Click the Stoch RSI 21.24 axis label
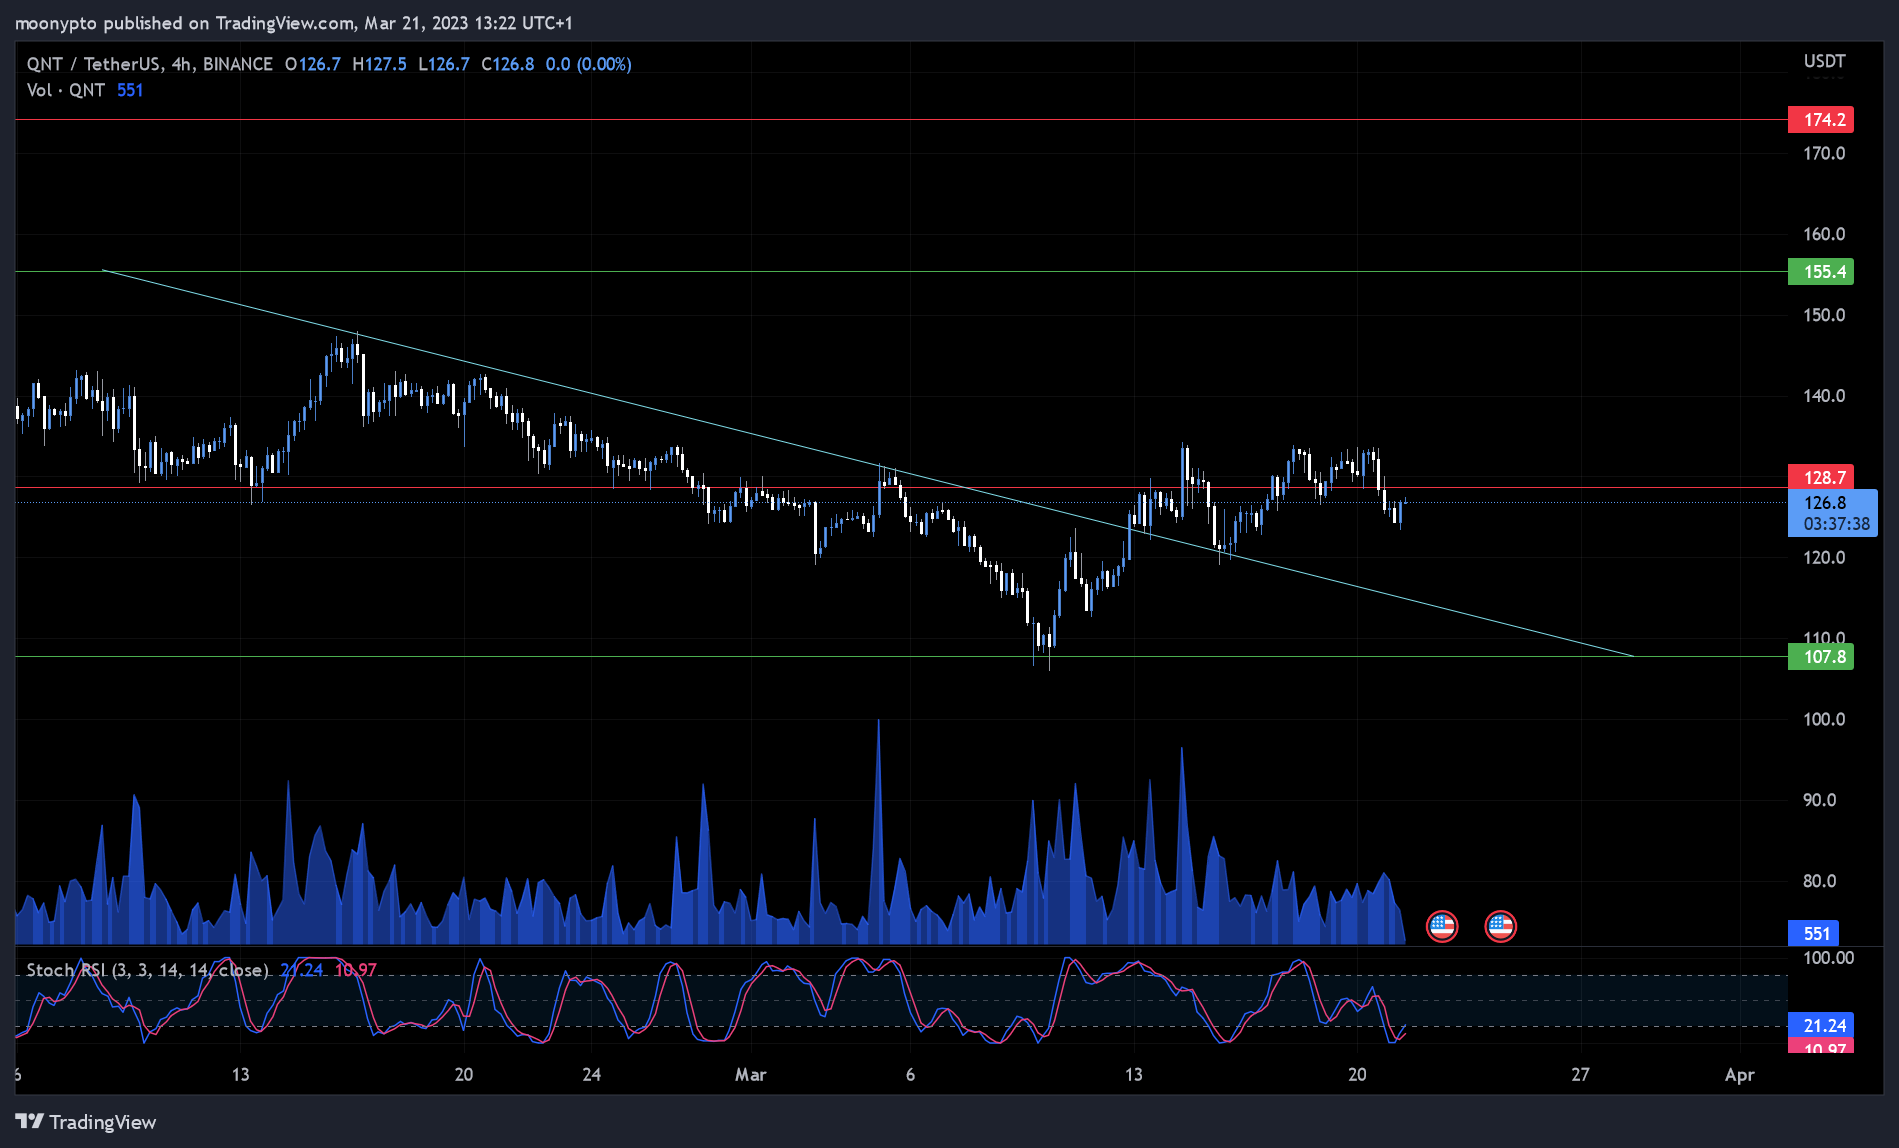 [1821, 1025]
